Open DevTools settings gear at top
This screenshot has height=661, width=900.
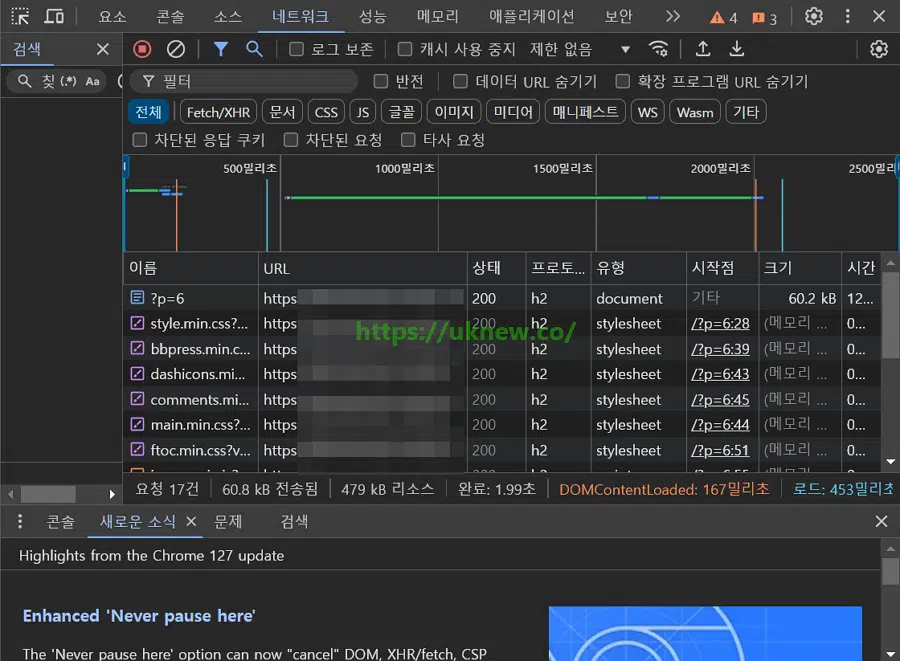point(814,16)
